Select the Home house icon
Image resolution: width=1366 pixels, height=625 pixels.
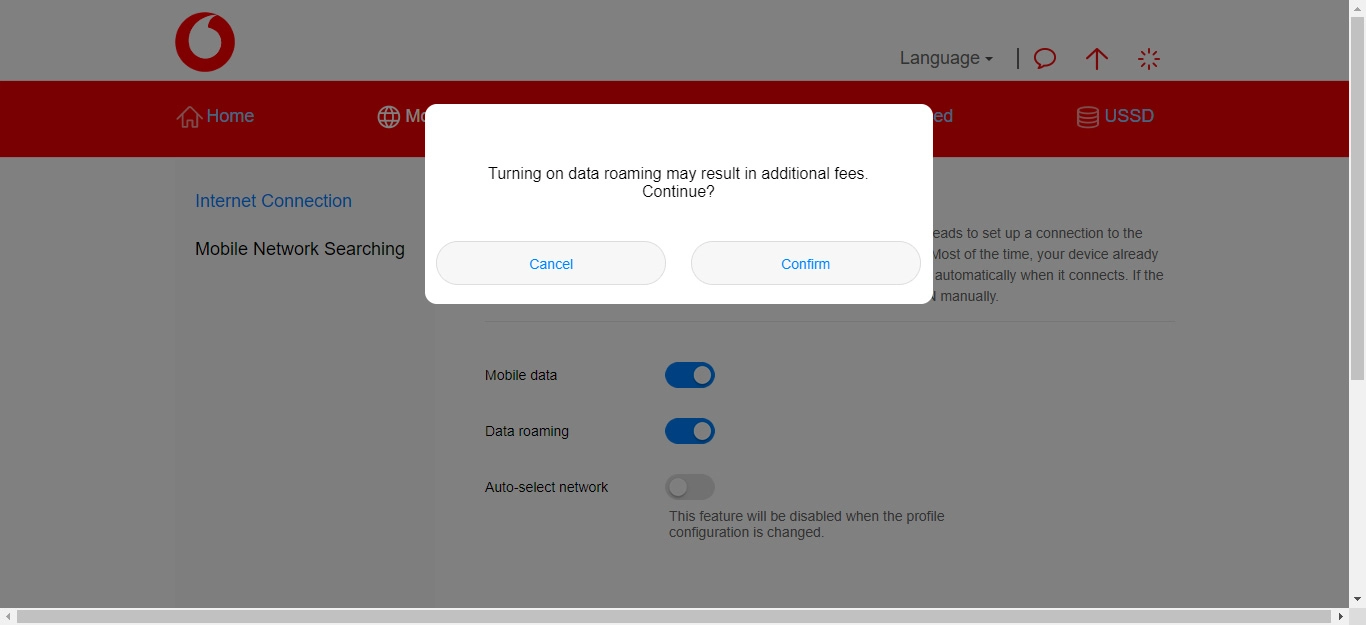click(189, 116)
